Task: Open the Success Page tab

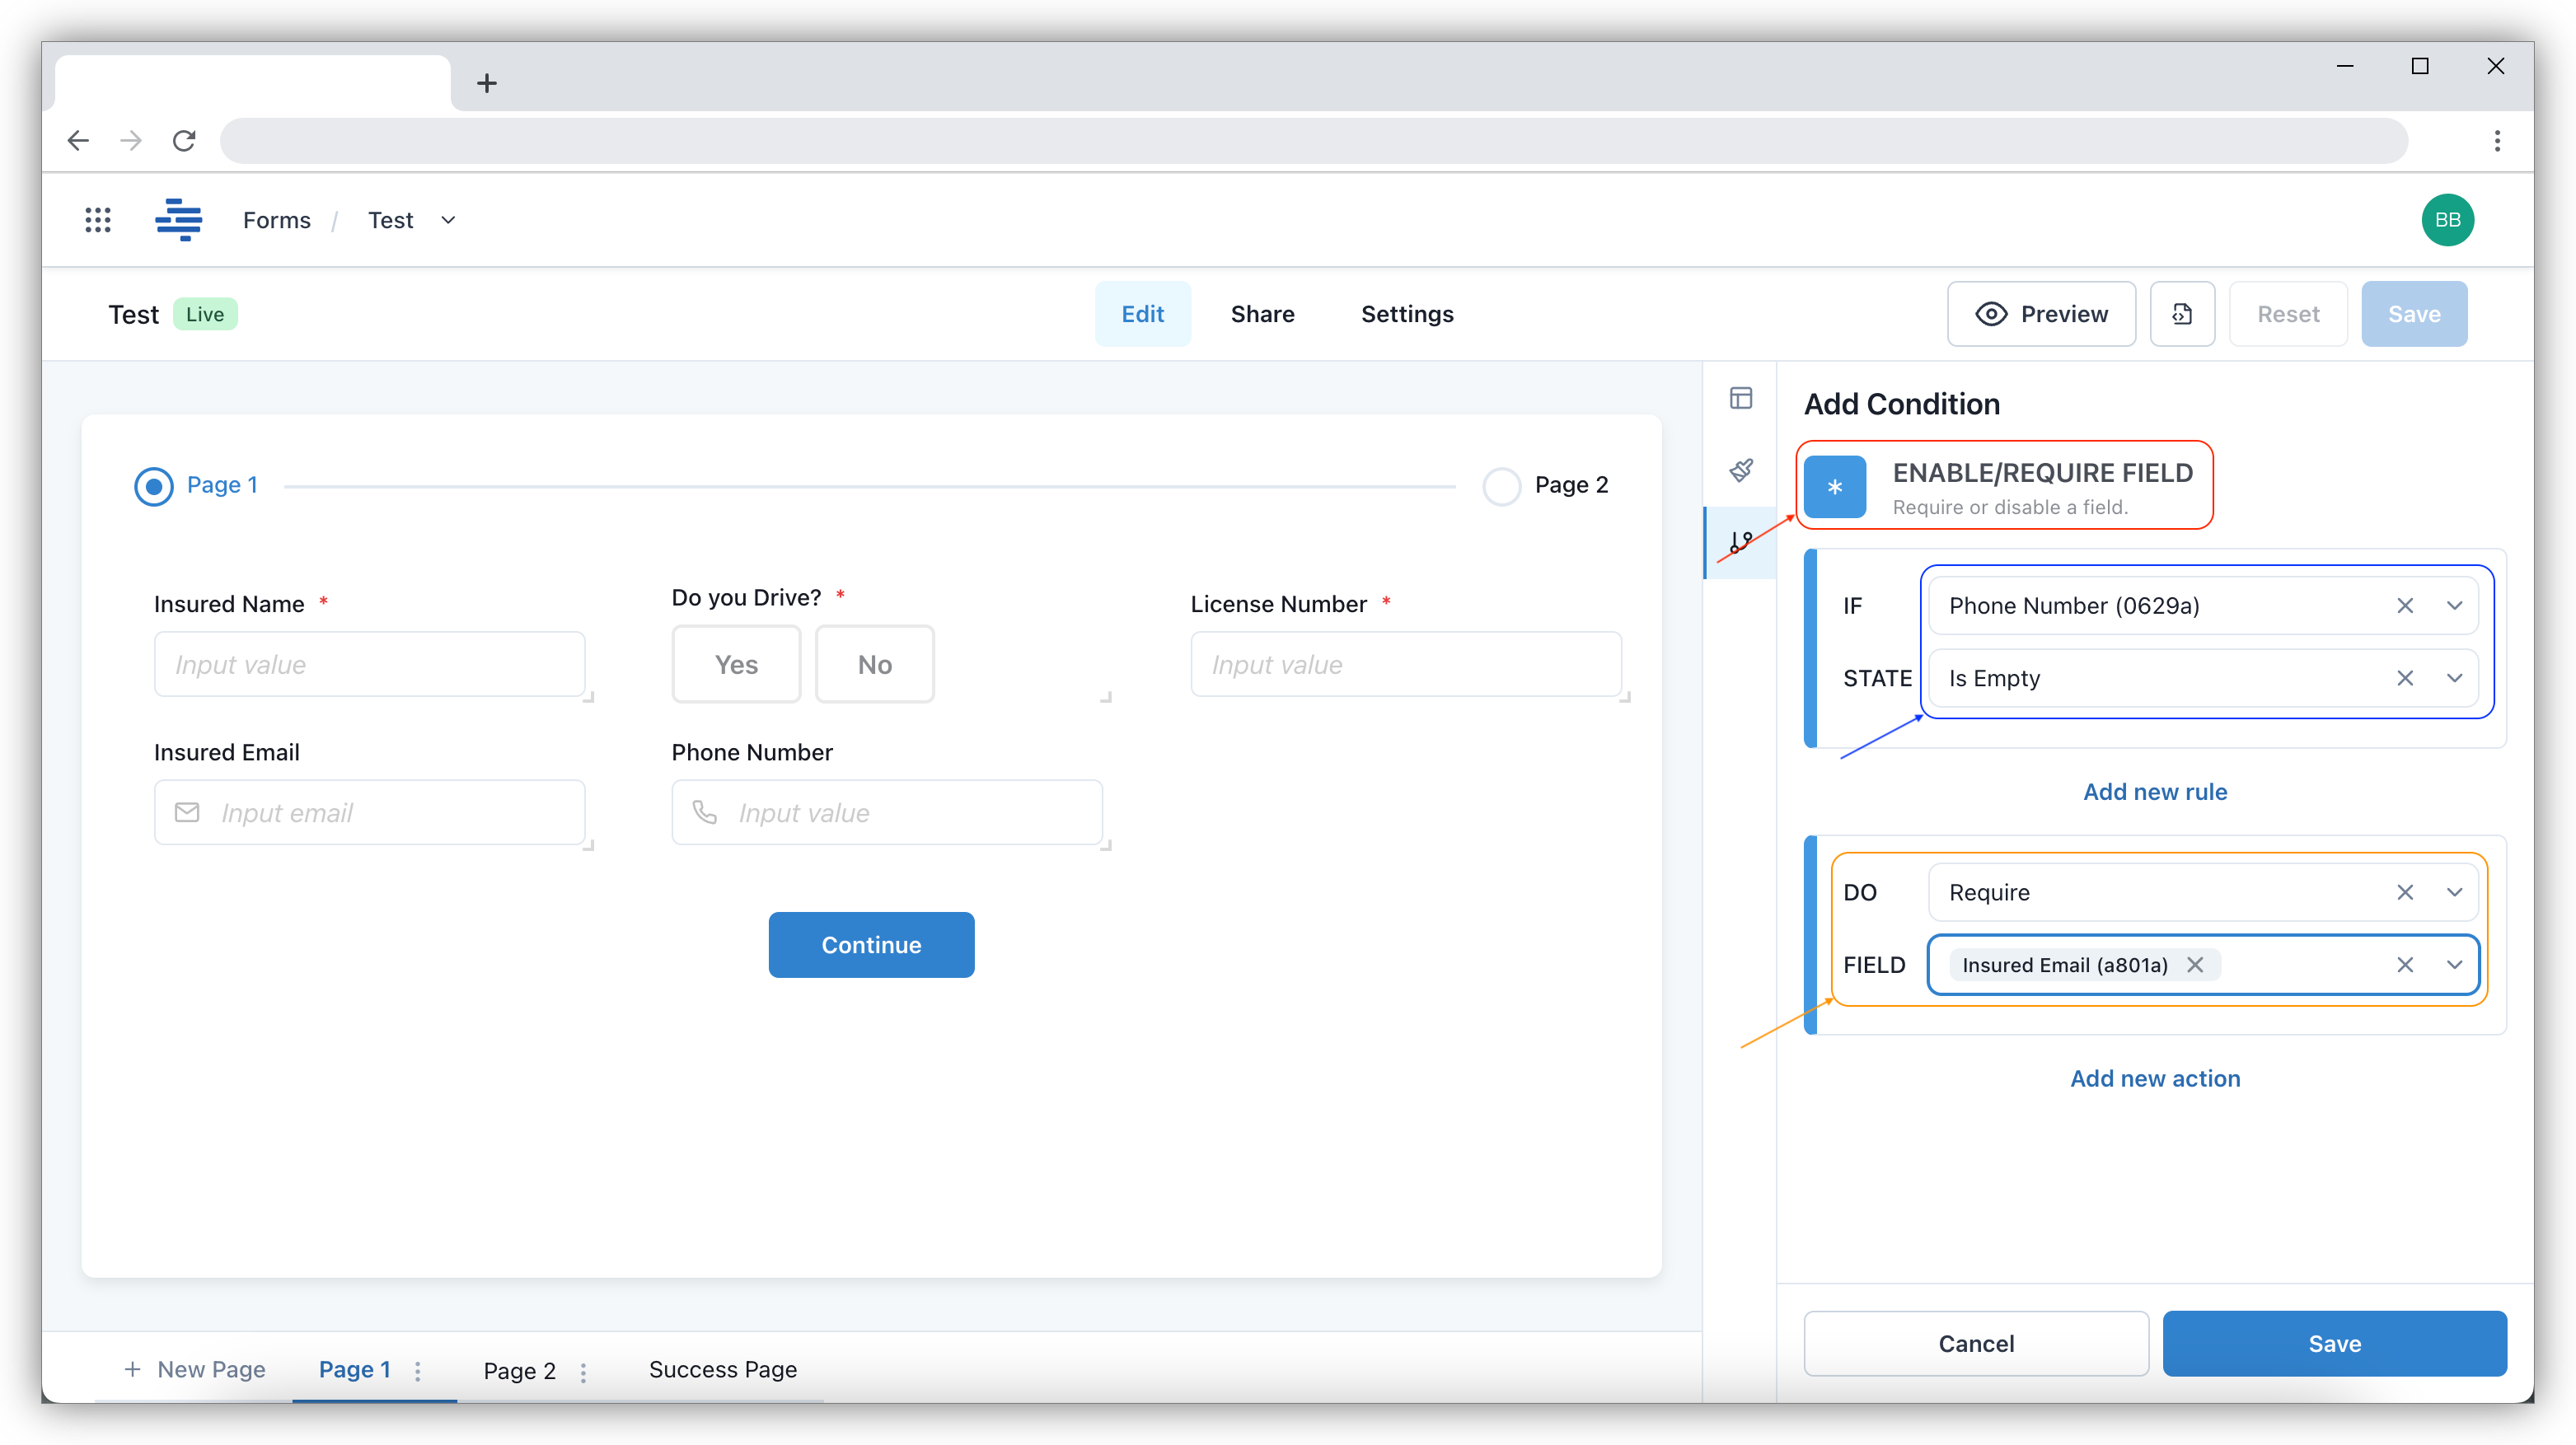Action: [x=722, y=1369]
